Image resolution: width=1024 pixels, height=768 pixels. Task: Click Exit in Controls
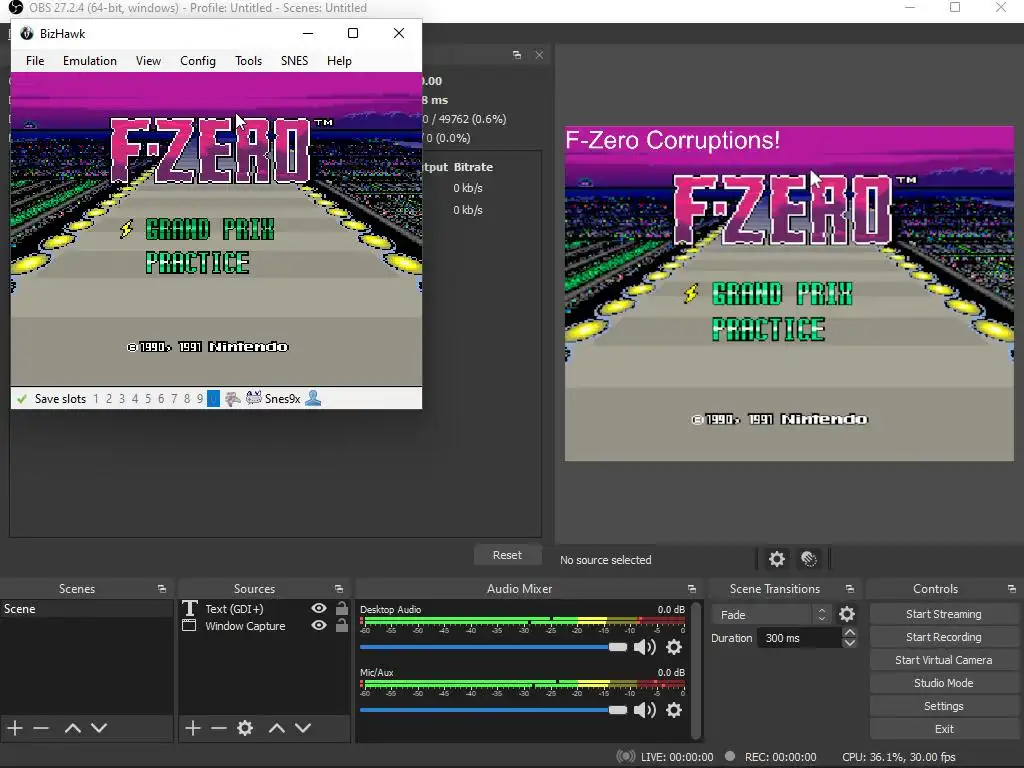point(944,729)
